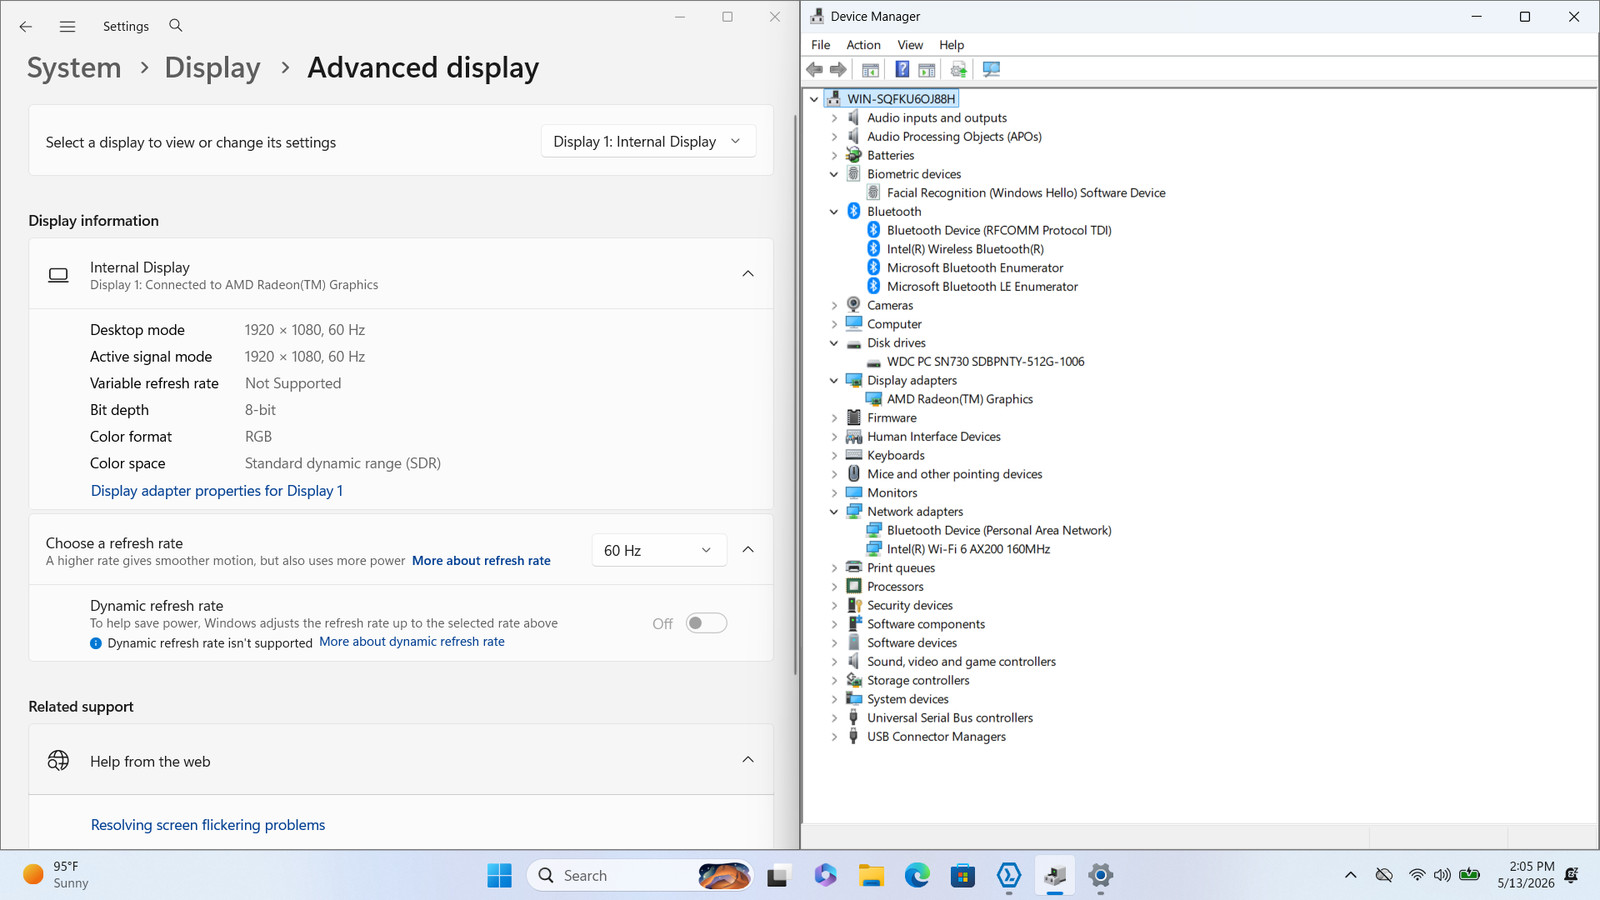Click the Settings window vertical scrollbar
The width and height of the screenshot is (1600, 900).
[x=795, y=394]
